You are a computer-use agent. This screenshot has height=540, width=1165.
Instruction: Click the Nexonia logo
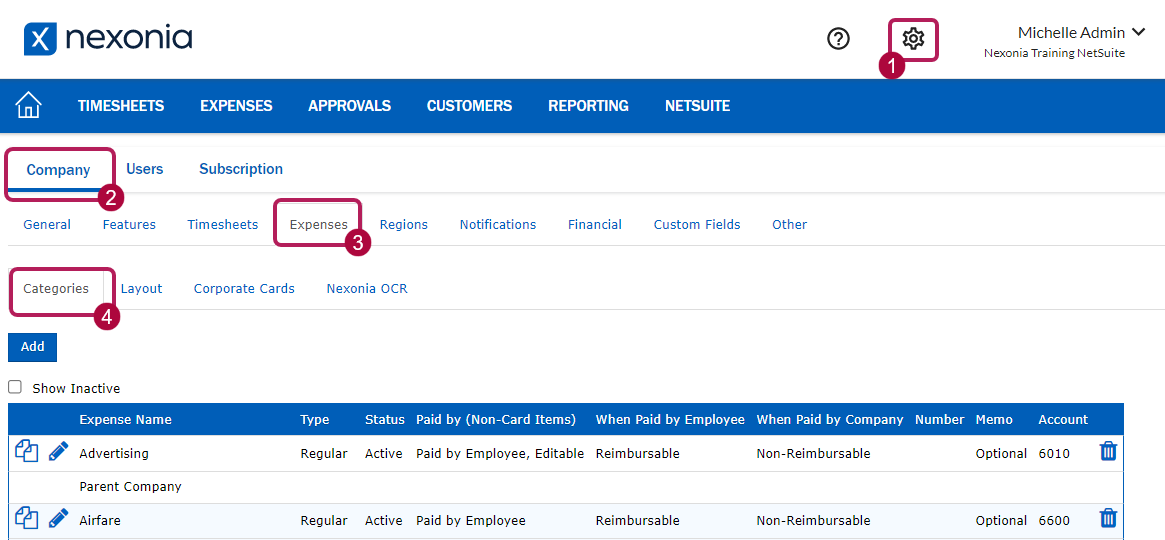click(x=108, y=39)
